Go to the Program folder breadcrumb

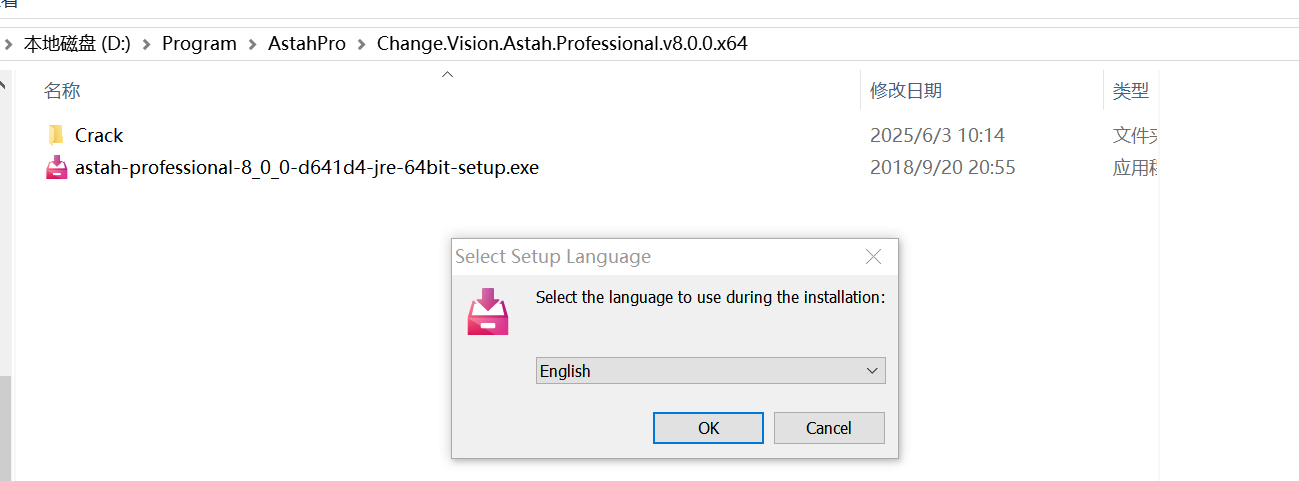tap(199, 44)
